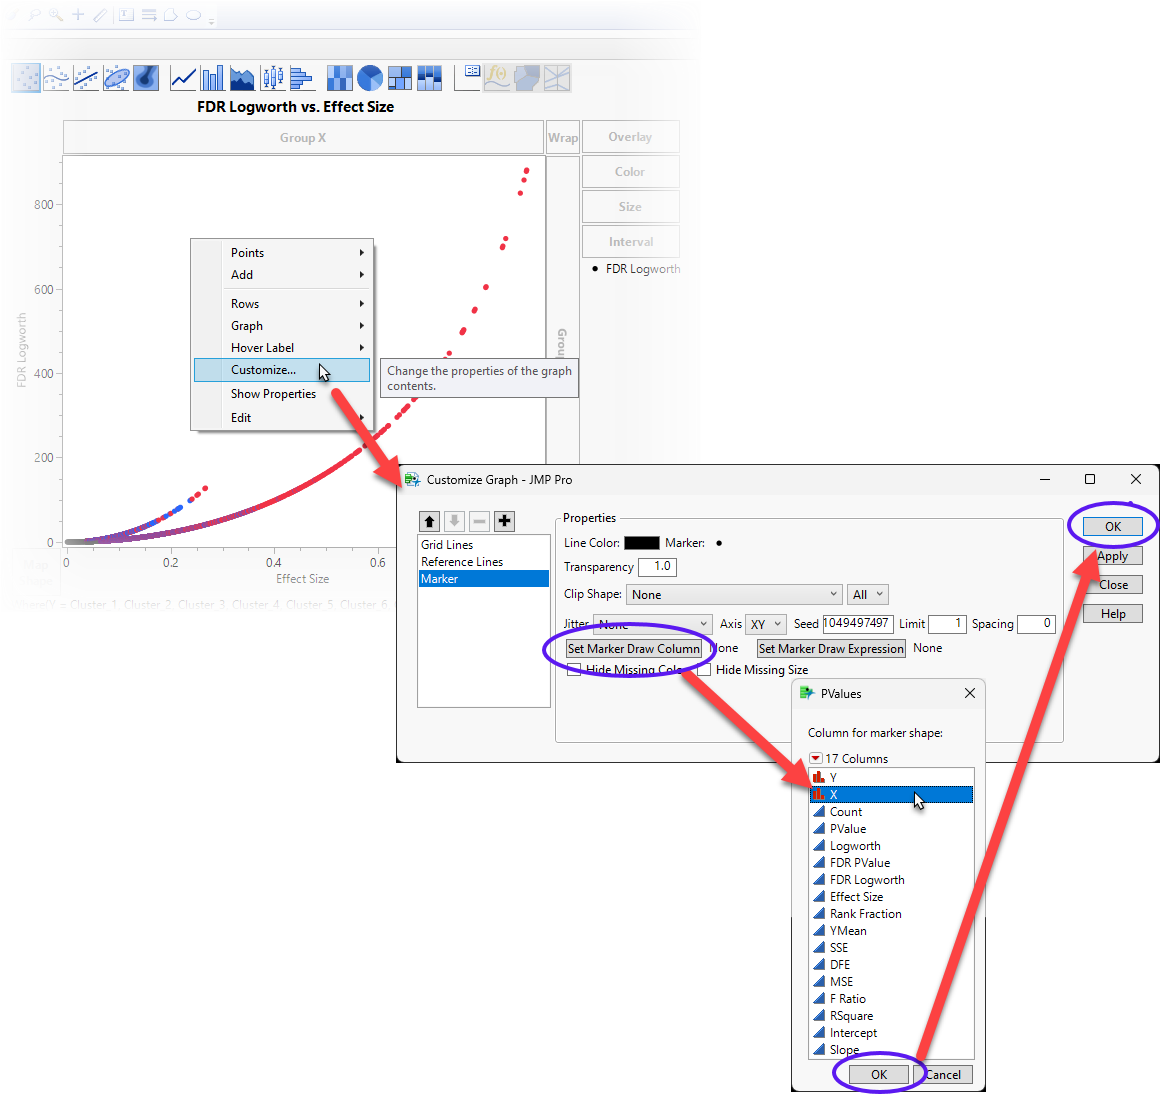Click the Limit input field
Image resolution: width=1160 pixels, height=1094 pixels.
(x=947, y=624)
